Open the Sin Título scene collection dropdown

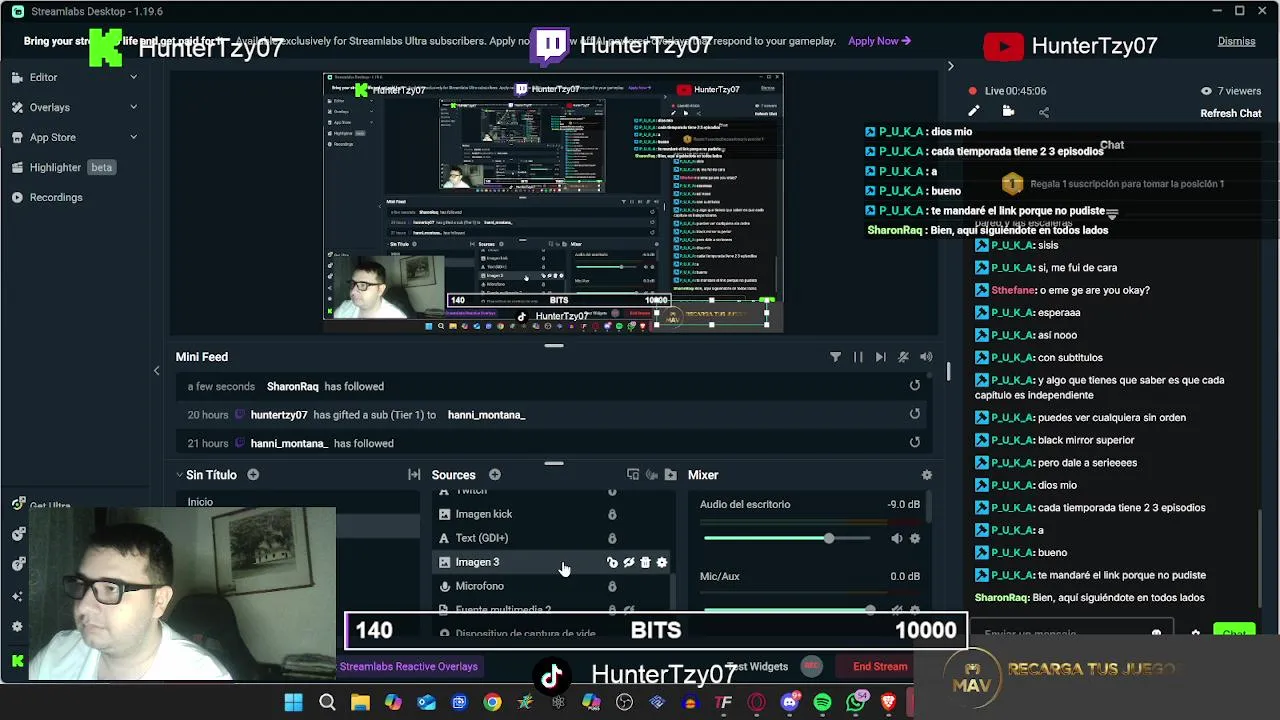click(x=207, y=475)
